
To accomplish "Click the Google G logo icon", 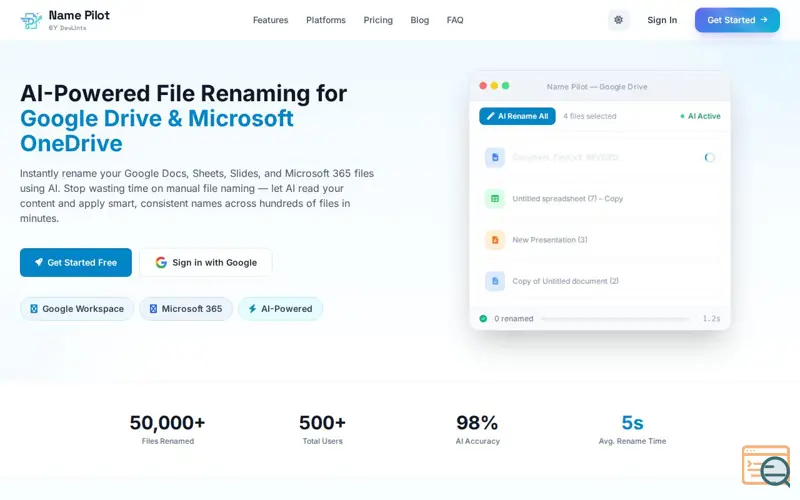I will (161, 262).
